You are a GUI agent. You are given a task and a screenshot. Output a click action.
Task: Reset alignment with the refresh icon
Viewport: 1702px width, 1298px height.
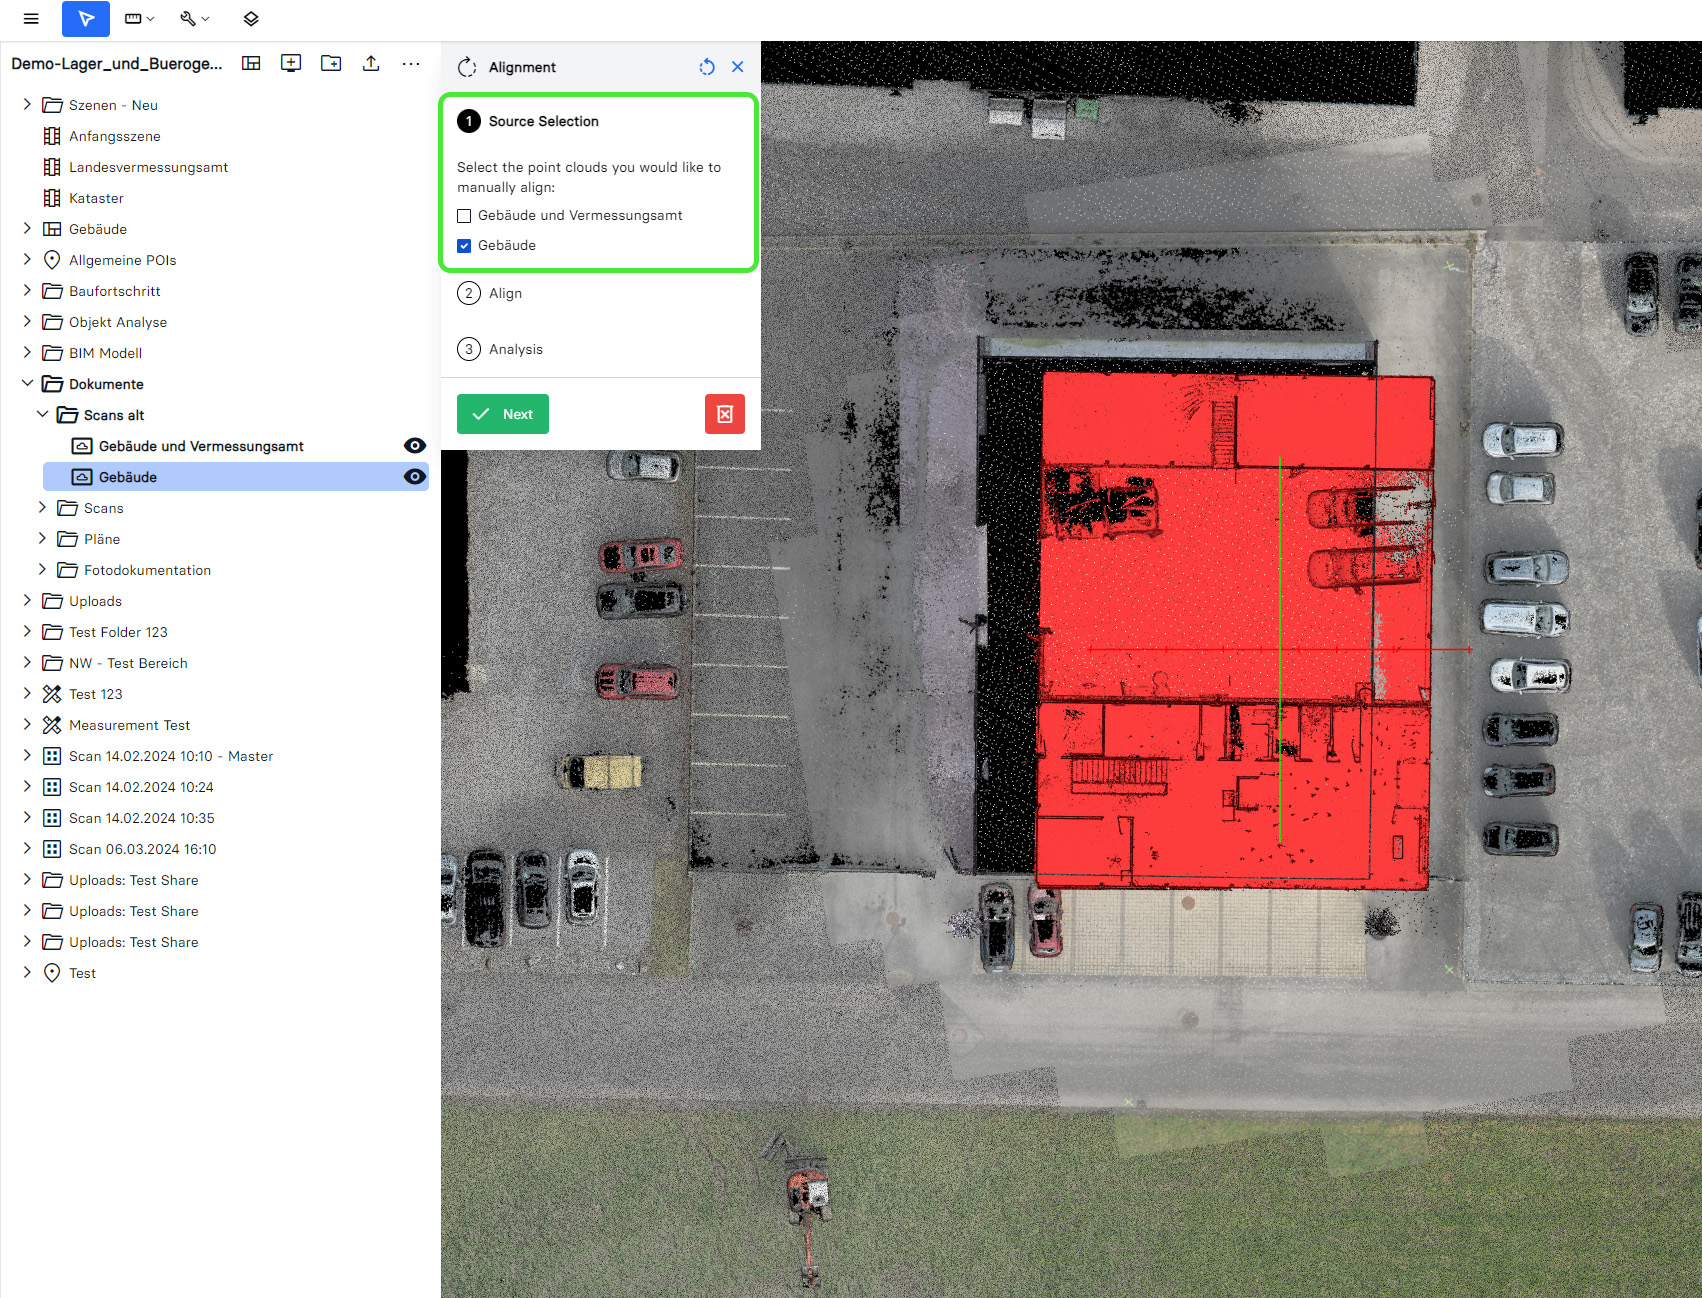tap(707, 67)
